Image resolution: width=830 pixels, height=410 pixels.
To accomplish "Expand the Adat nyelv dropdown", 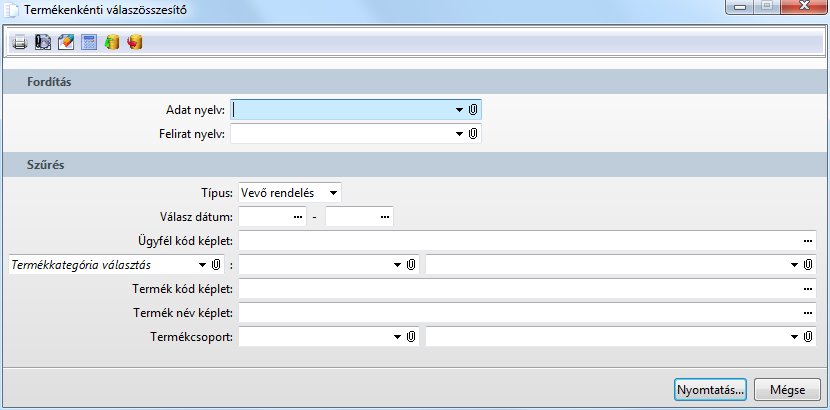I will click(x=459, y=109).
